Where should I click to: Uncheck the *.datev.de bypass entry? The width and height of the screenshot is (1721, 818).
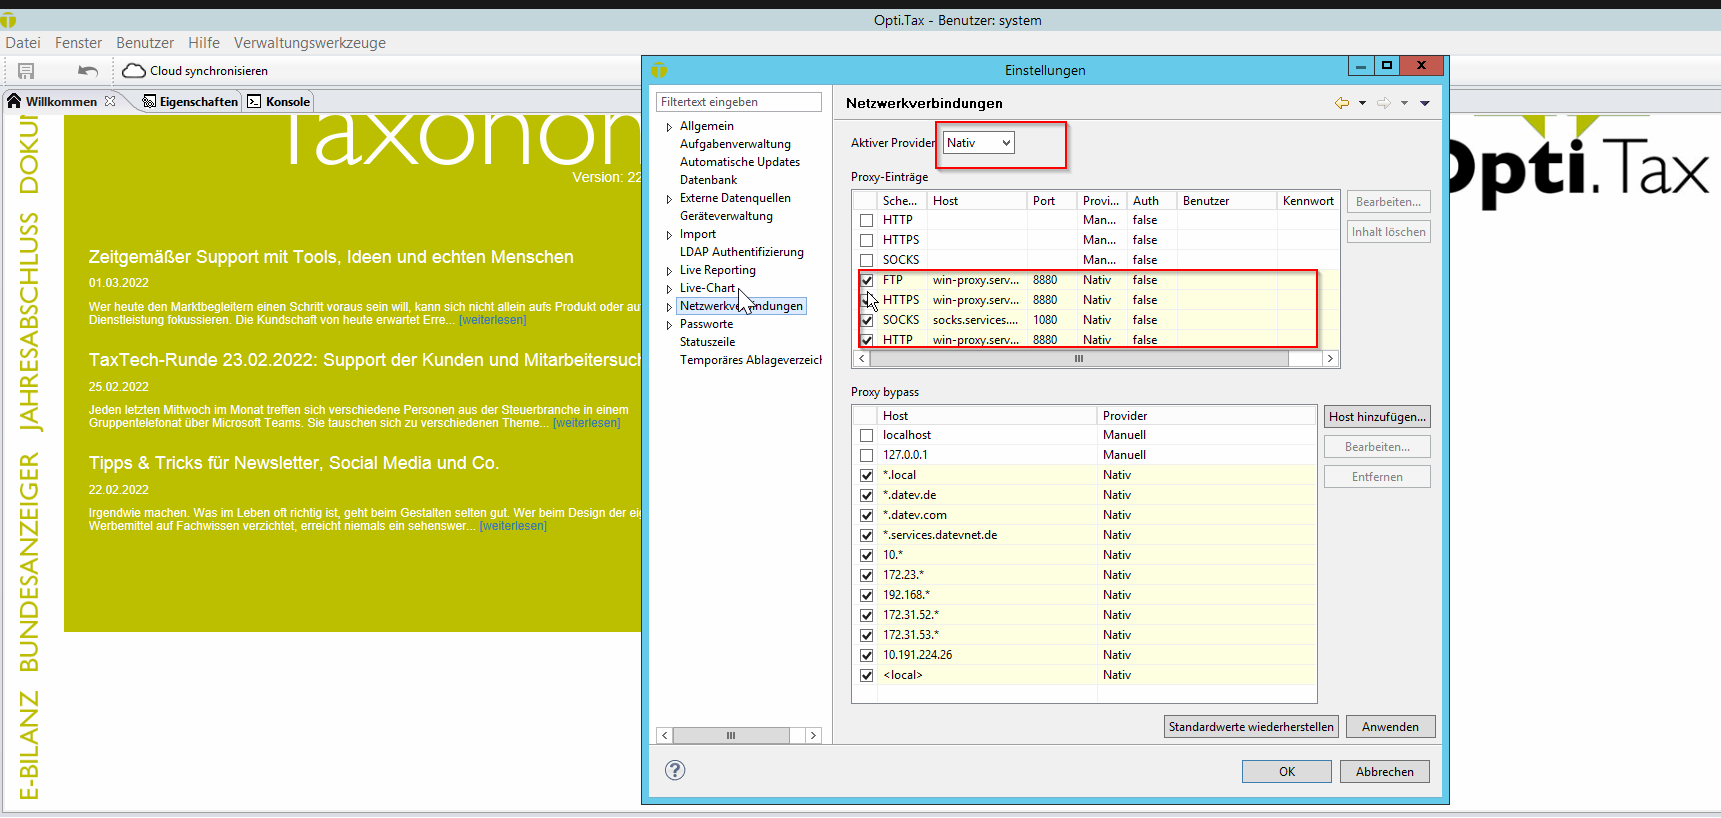coord(867,495)
